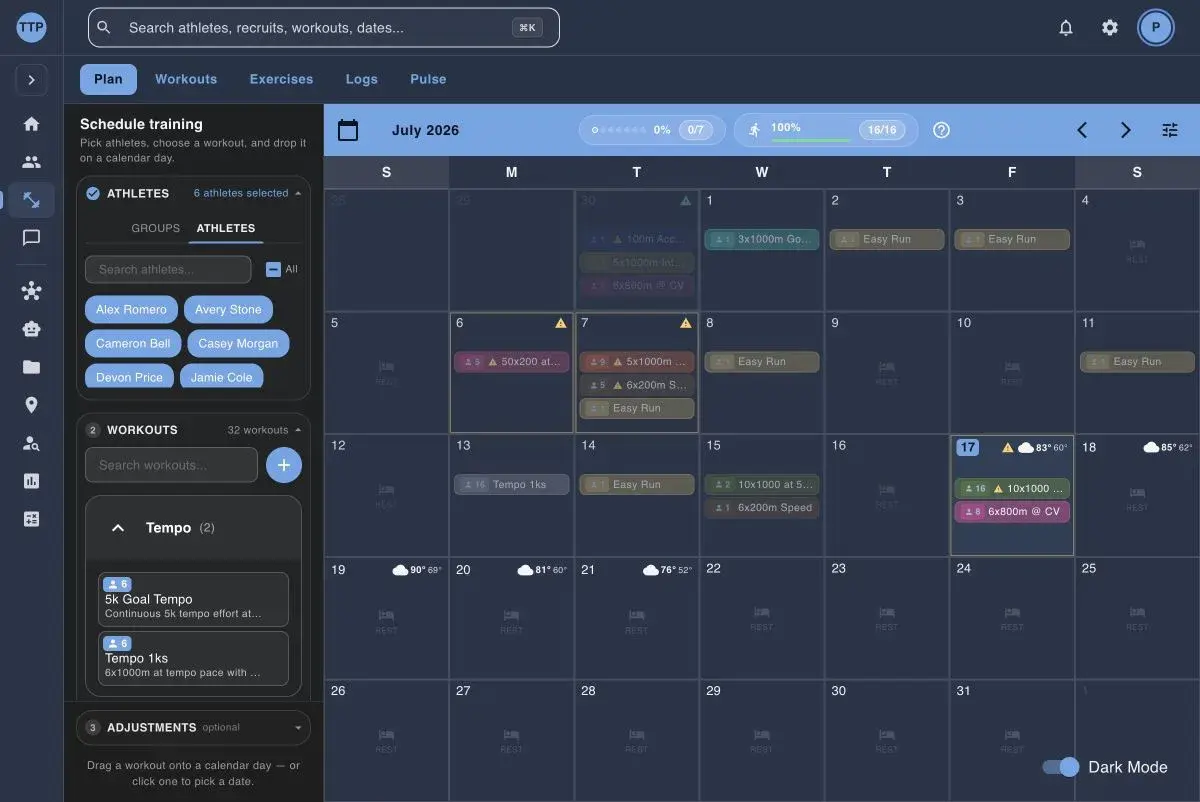The width and height of the screenshot is (1200, 802).
Task: Focus the global search field
Action: coord(324,28)
